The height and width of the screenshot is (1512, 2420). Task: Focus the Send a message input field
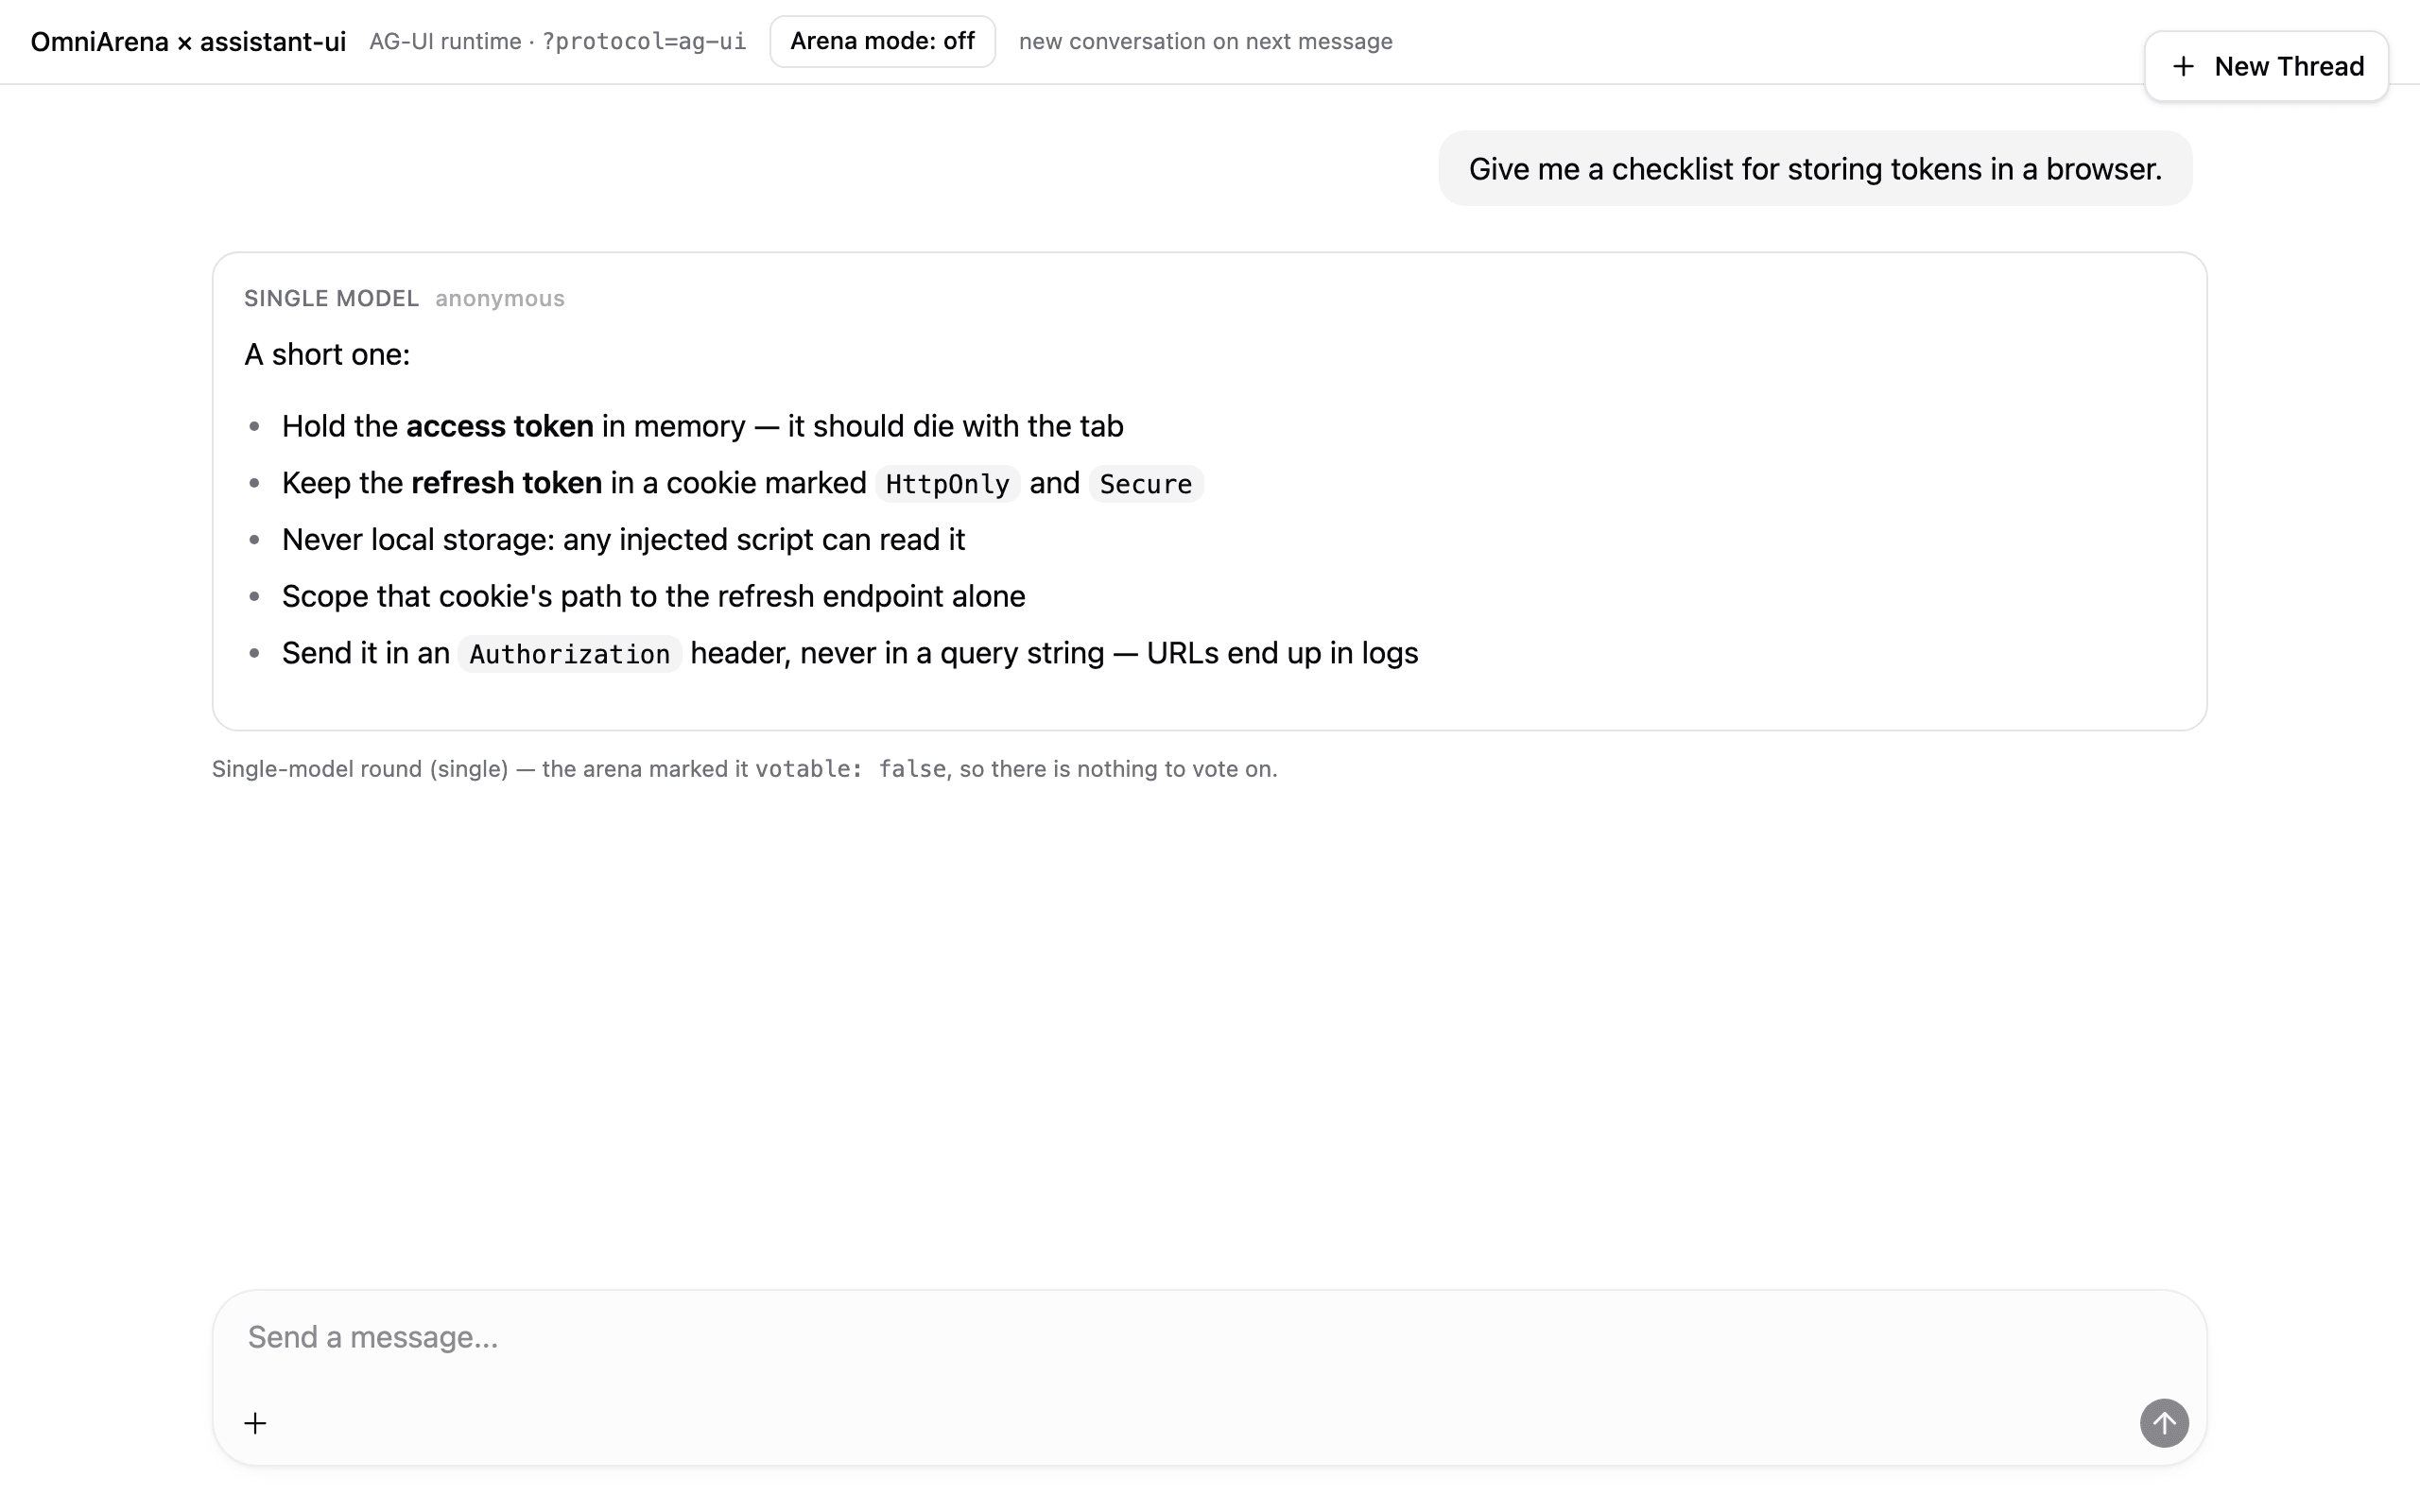pos(1208,1337)
